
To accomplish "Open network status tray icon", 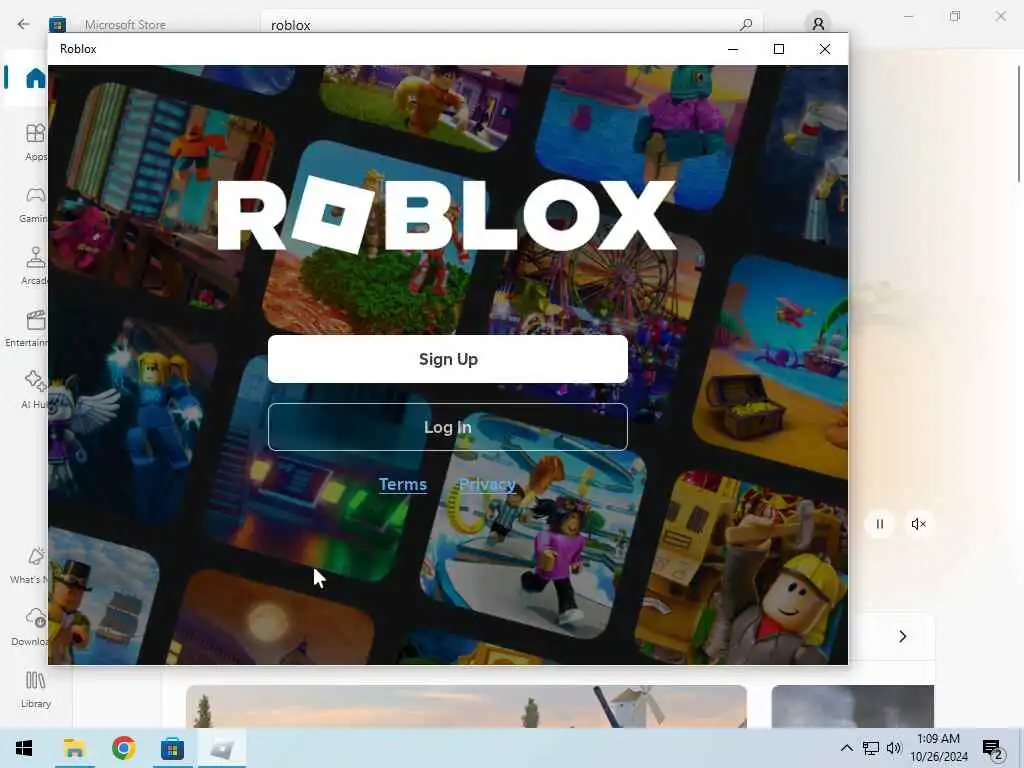I will 870,748.
